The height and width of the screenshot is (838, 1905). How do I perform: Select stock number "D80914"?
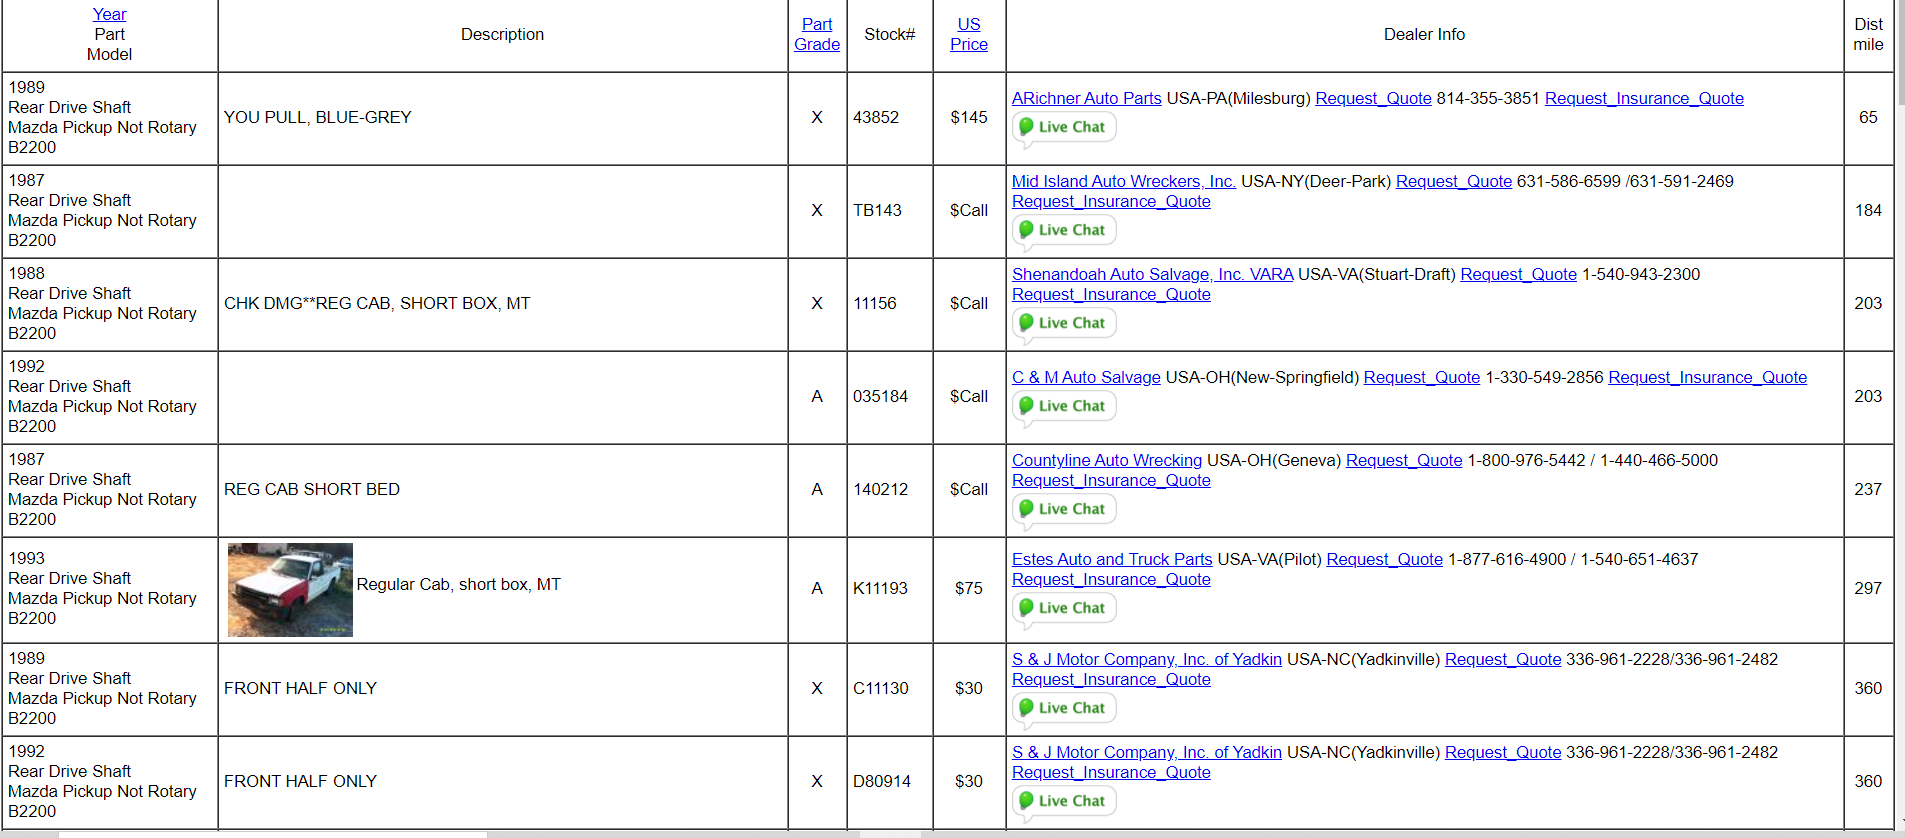pos(882,781)
